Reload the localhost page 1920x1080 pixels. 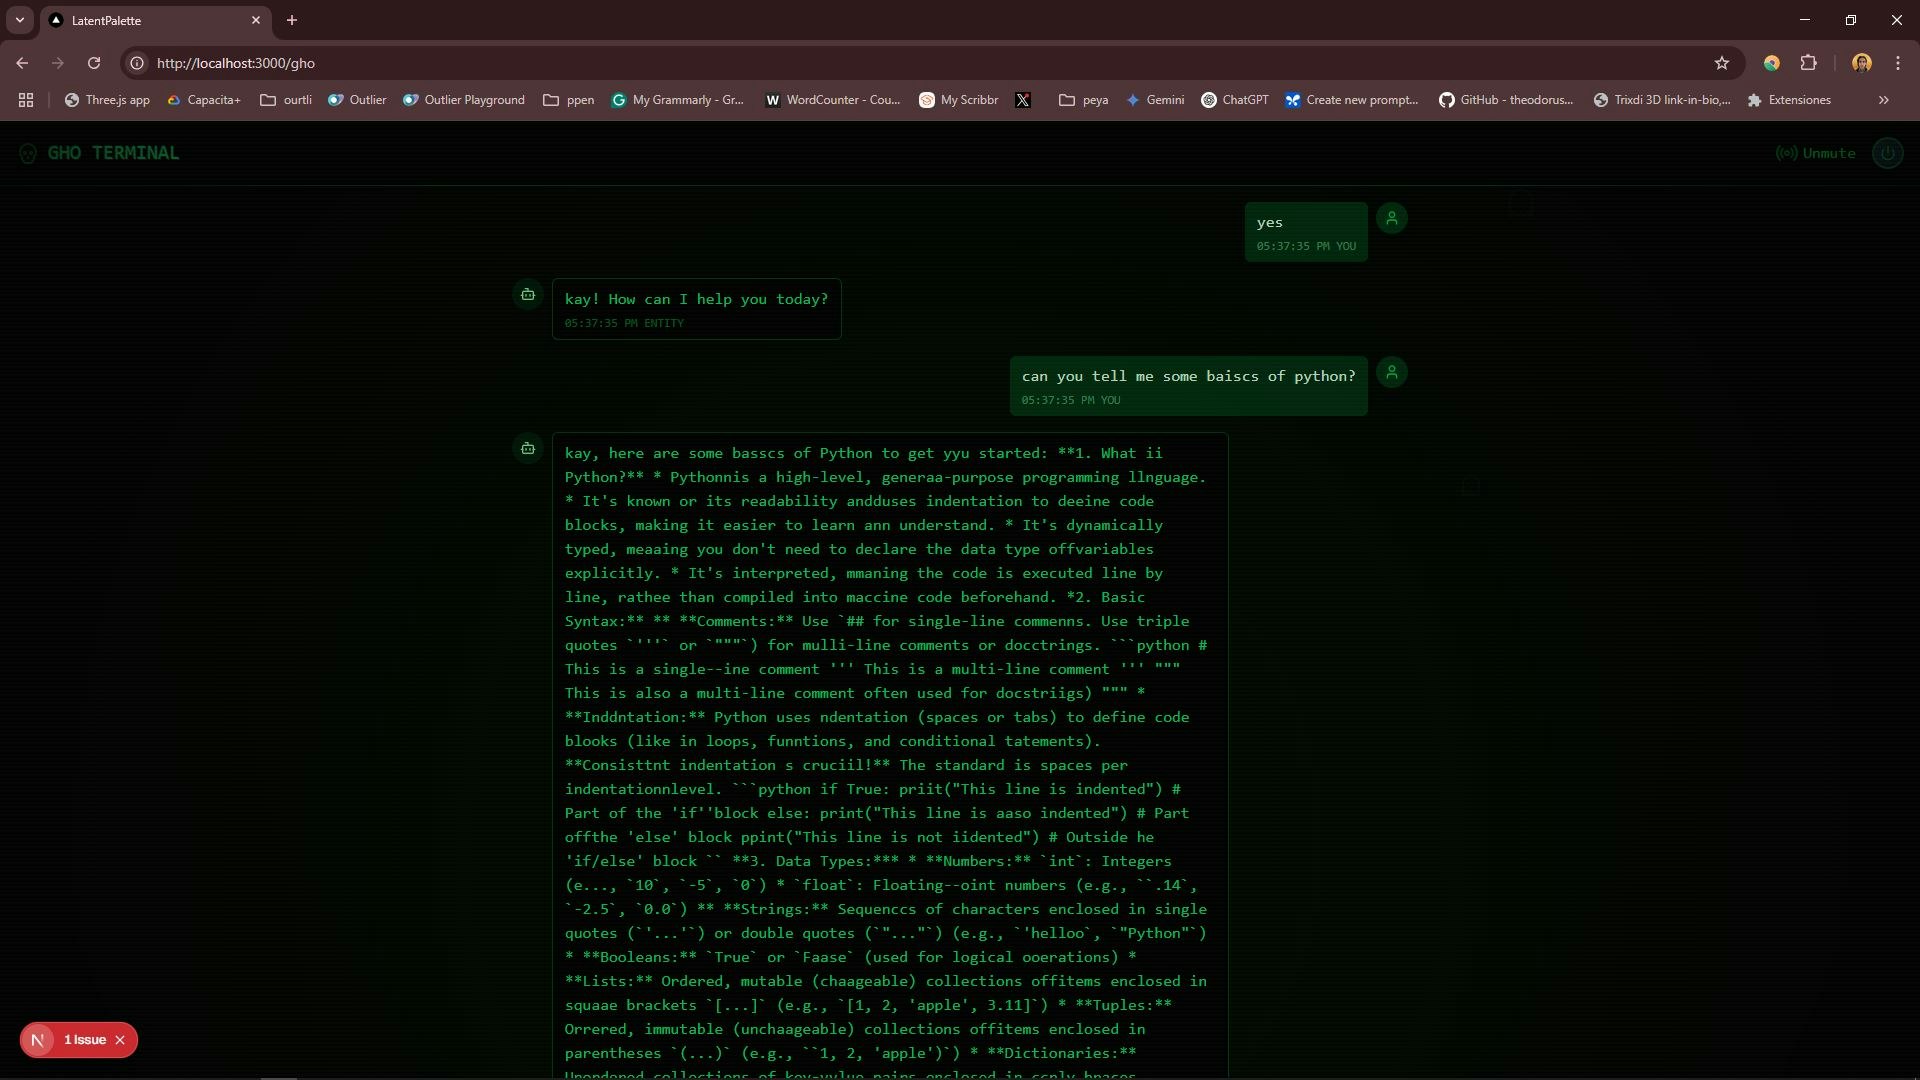point(94,63)
